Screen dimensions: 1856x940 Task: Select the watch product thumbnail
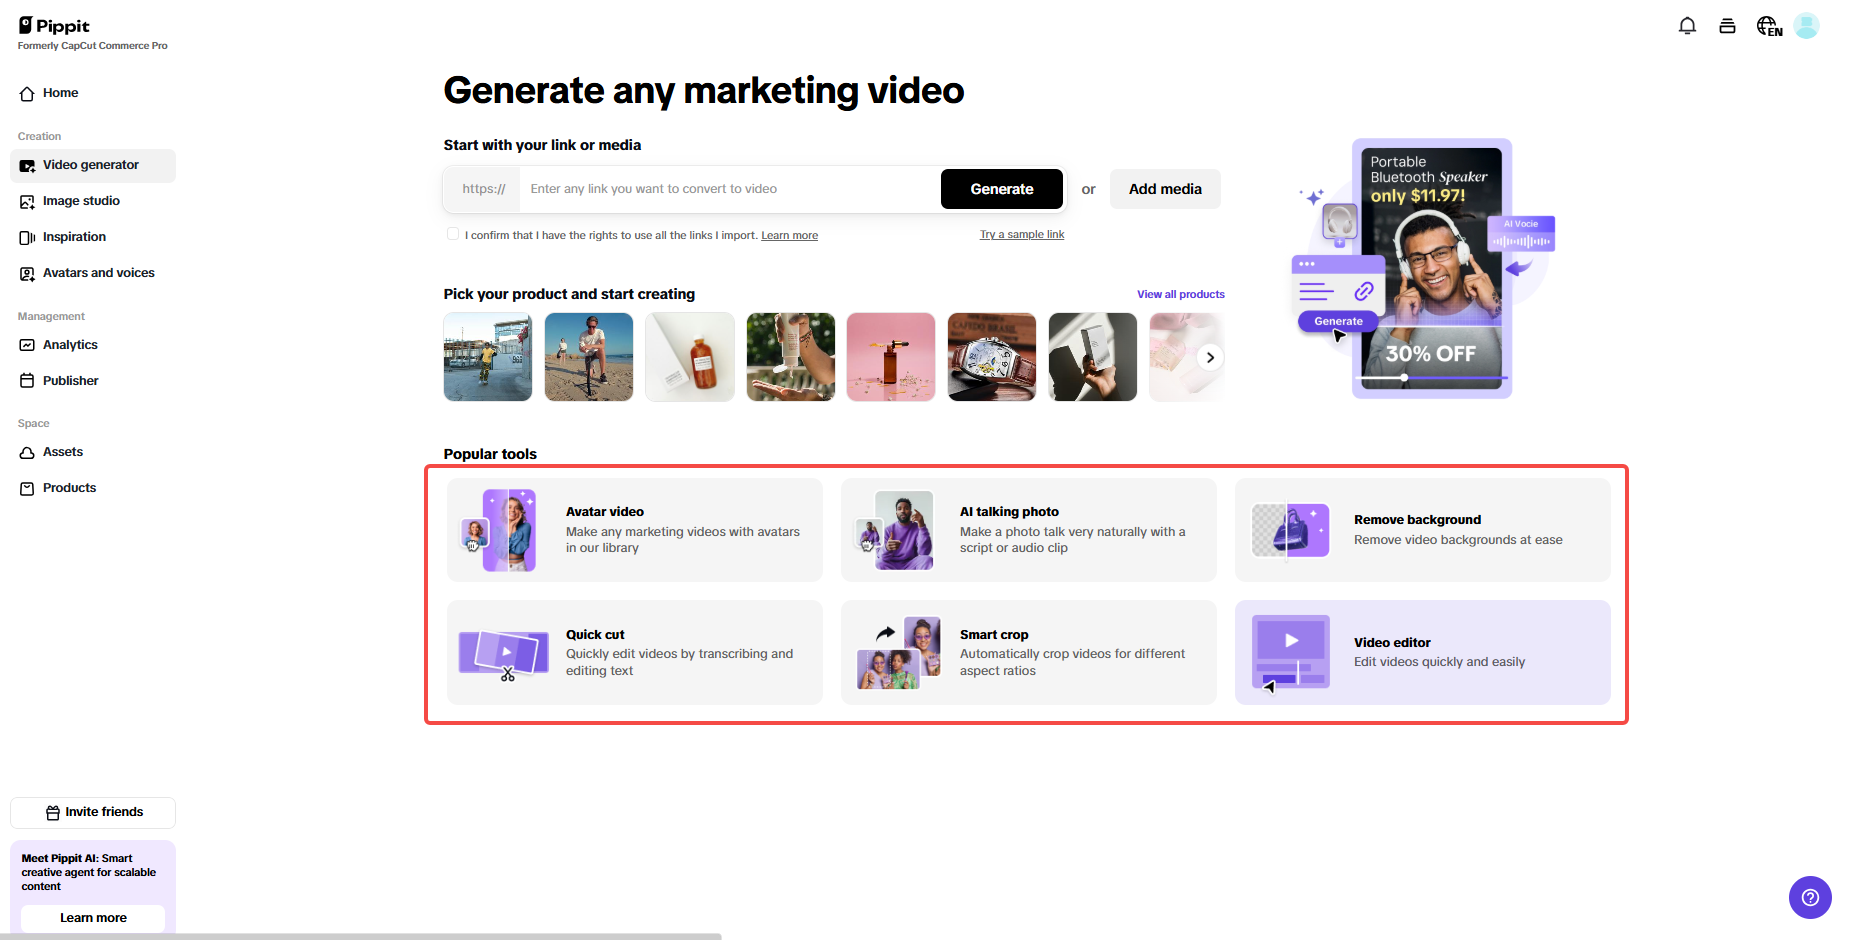coord(991,357)
